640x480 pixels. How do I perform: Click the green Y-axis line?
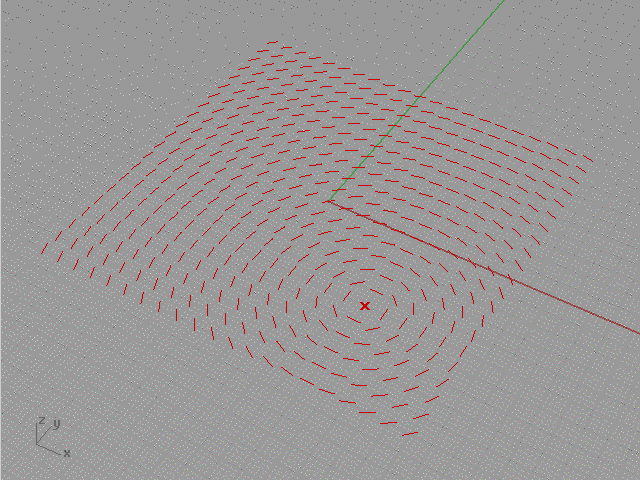point(416,100)
